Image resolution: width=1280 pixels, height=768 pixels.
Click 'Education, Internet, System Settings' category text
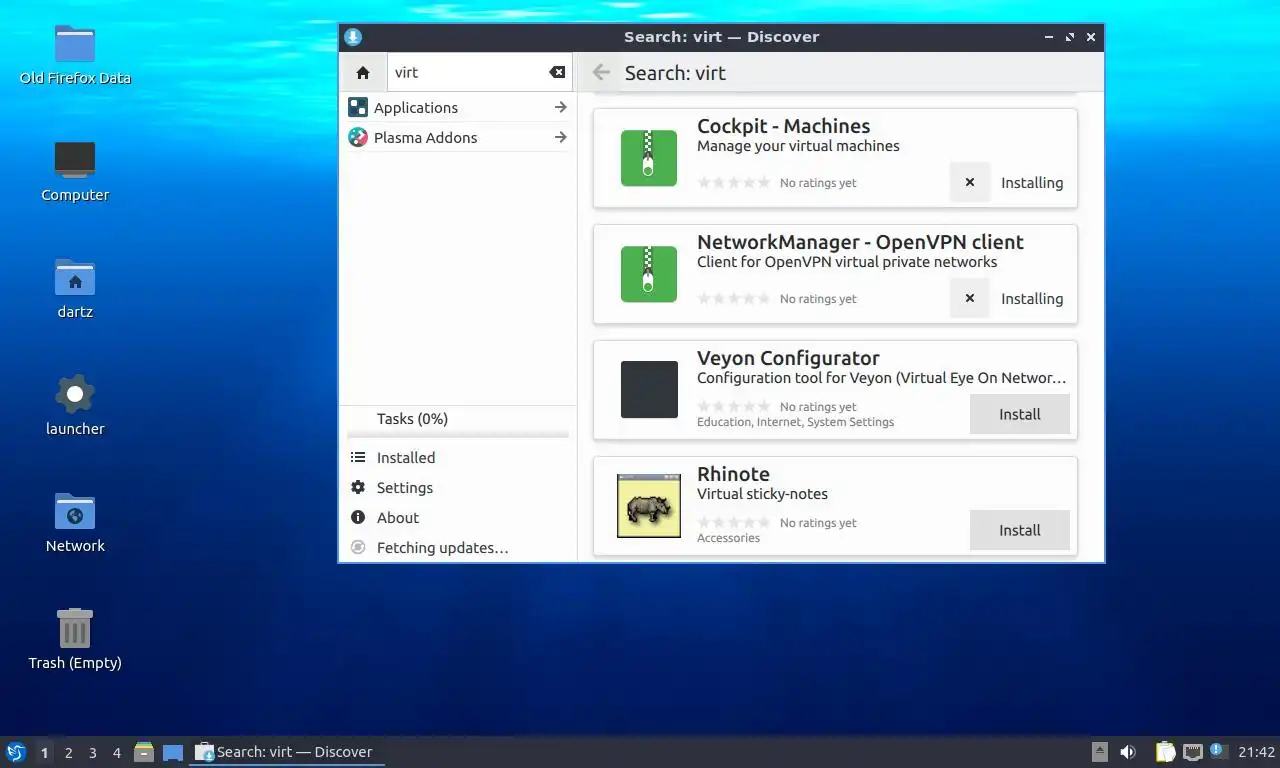(795, 422)
